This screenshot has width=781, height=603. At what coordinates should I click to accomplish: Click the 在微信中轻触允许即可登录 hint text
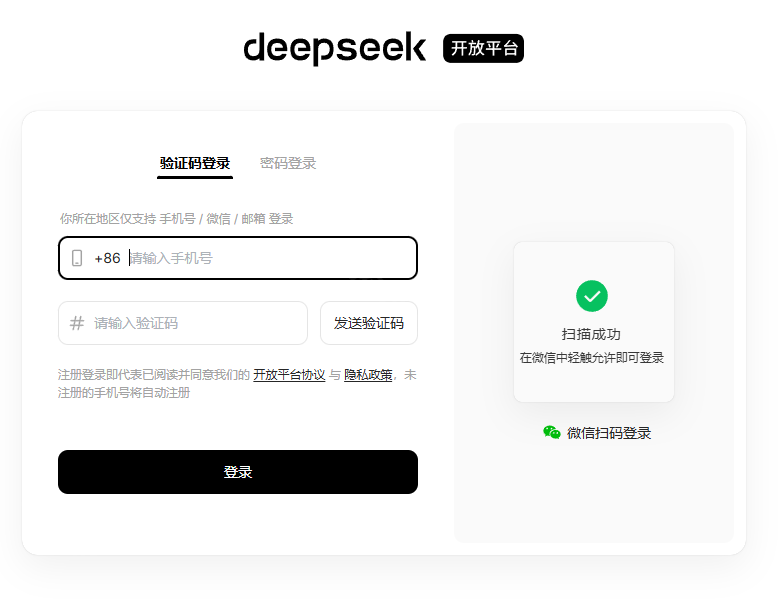pyautogui.click(x=592, y=358)
